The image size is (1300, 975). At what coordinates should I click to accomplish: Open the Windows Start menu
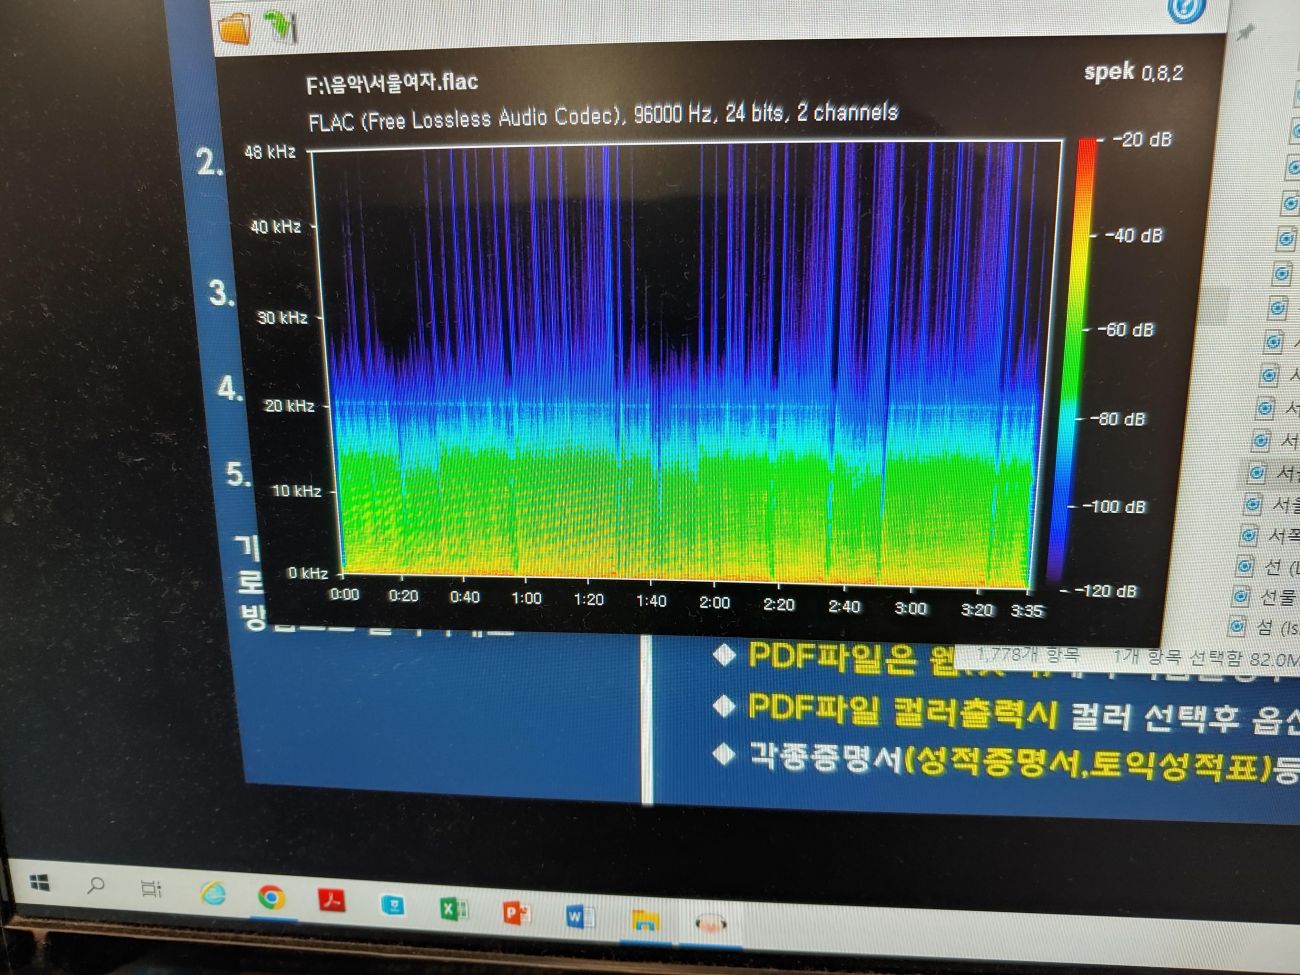point(40,883)
